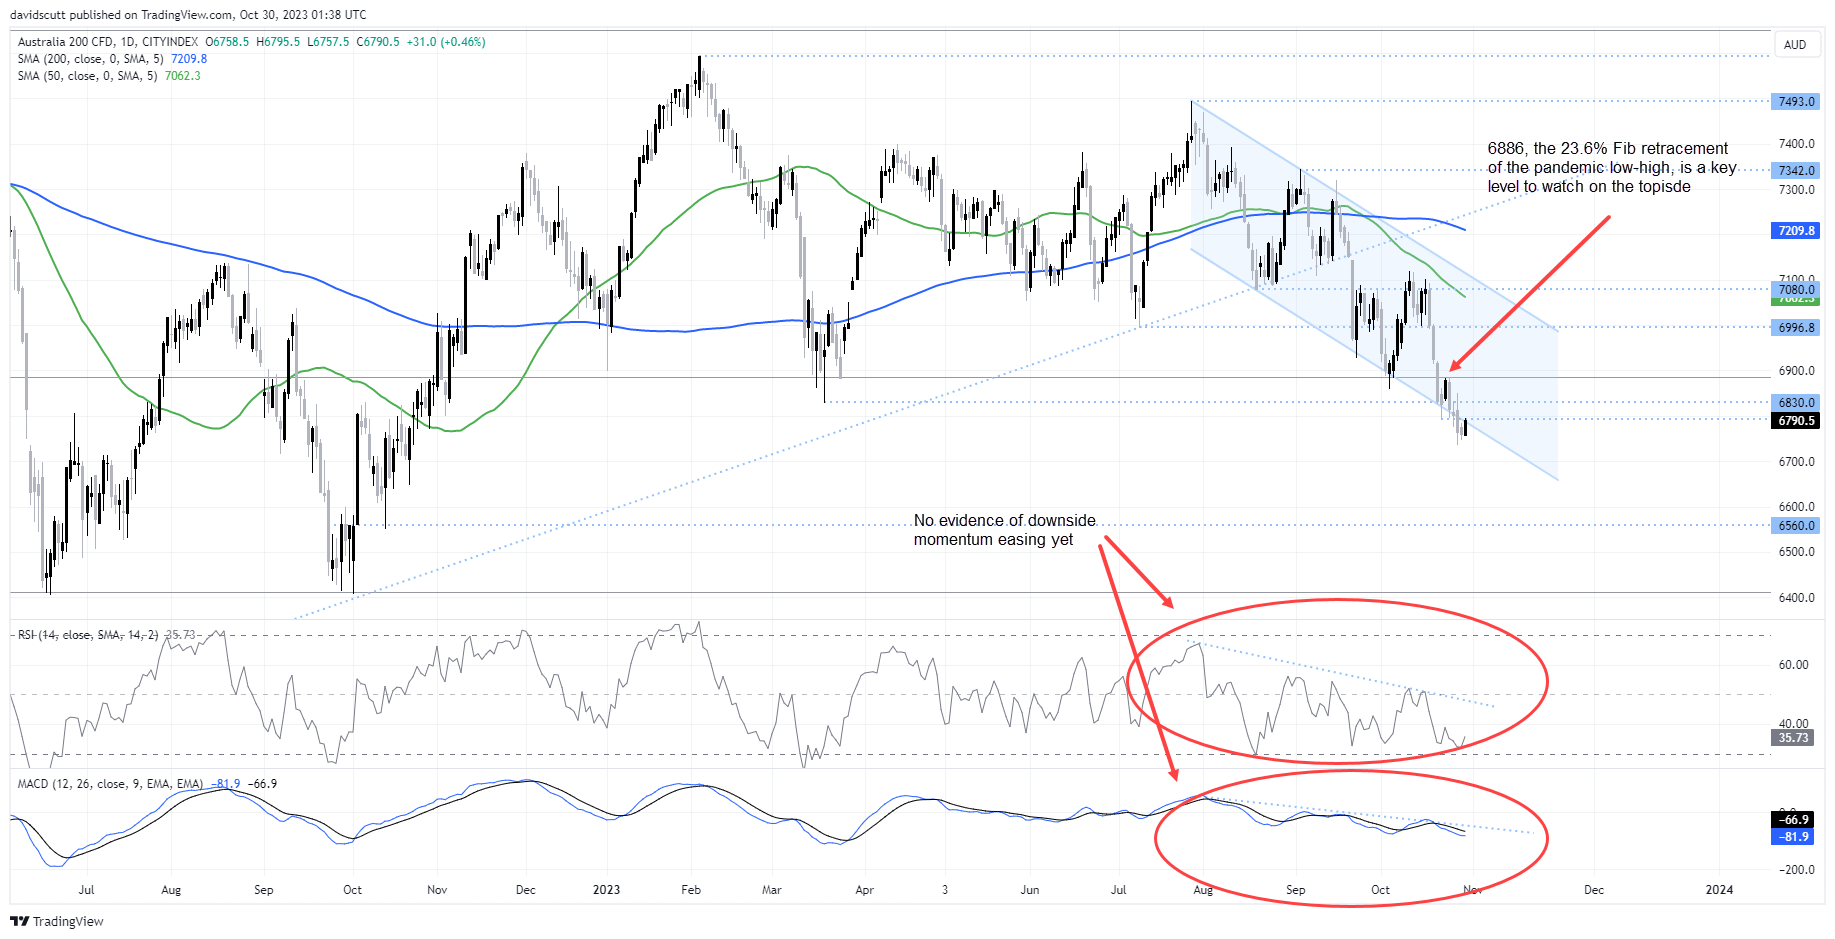Click the RSI value tag 35.73

click(x=1793, y=738)
